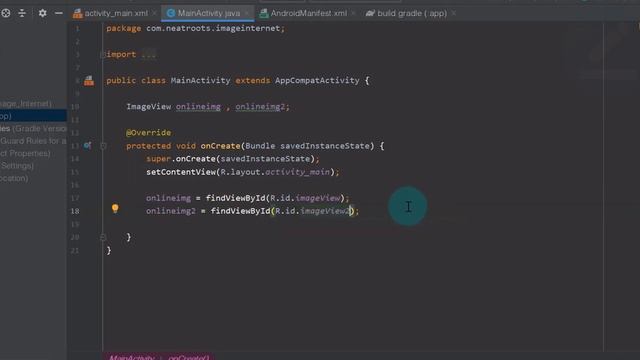Screen dimensions: 640x360
Task: Open AndroidManifest.xml tab
Action: pyautogui.click(x=309, y=13)
